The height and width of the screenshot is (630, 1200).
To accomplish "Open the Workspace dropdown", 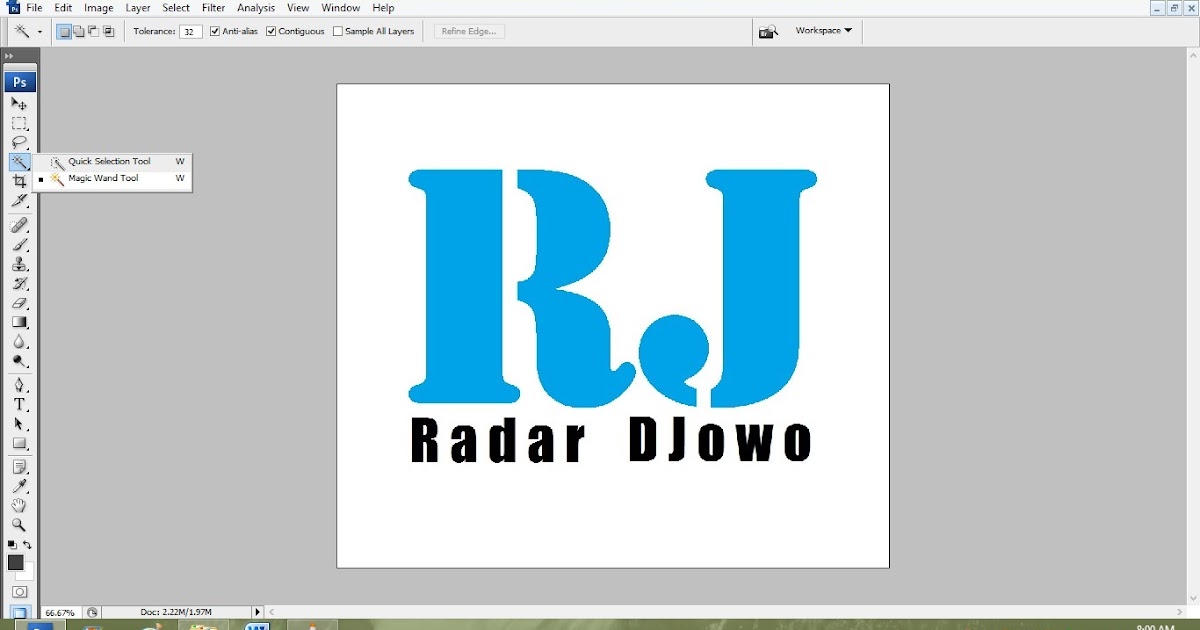I will (x=822, y=31).
